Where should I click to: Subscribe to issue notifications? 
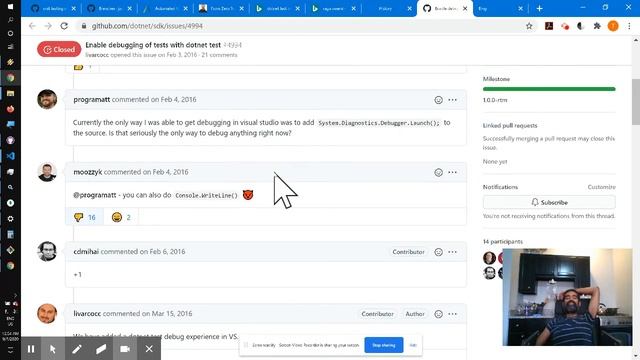[x=549, y=202]
